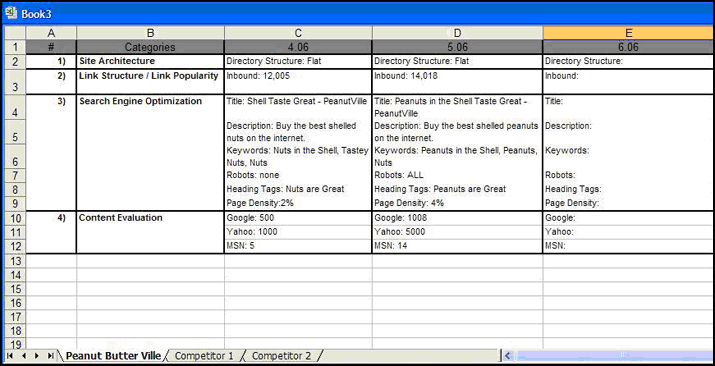
Task: Select the entire sheet with the corner button
Action: [15, 33]
